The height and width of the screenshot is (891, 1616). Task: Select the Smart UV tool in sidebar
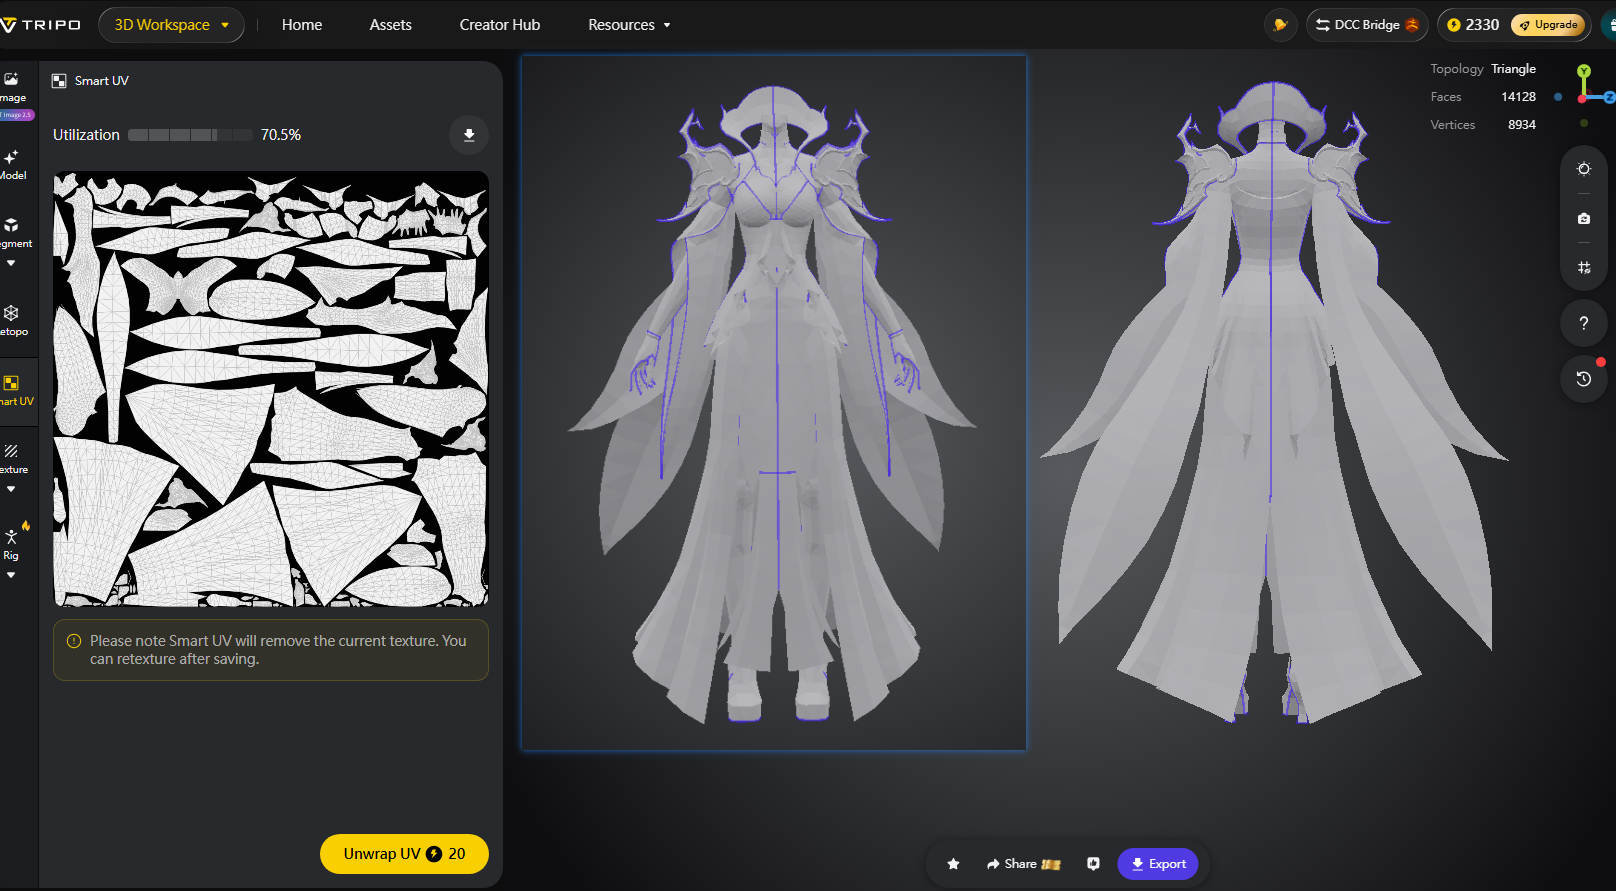(14, 391)
